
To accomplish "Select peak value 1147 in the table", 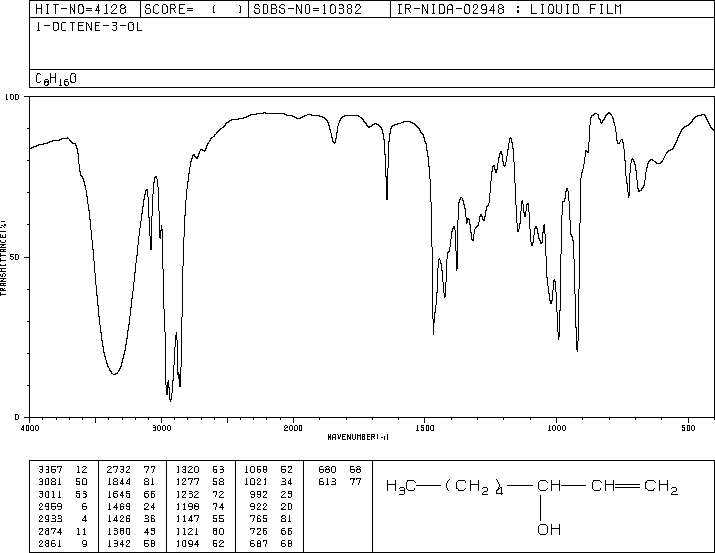I will click(187, 519).
